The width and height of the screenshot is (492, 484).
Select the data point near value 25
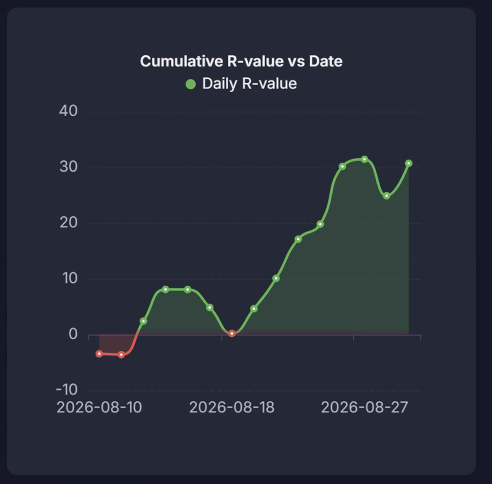pyautogui.click(x=386, y=196)
